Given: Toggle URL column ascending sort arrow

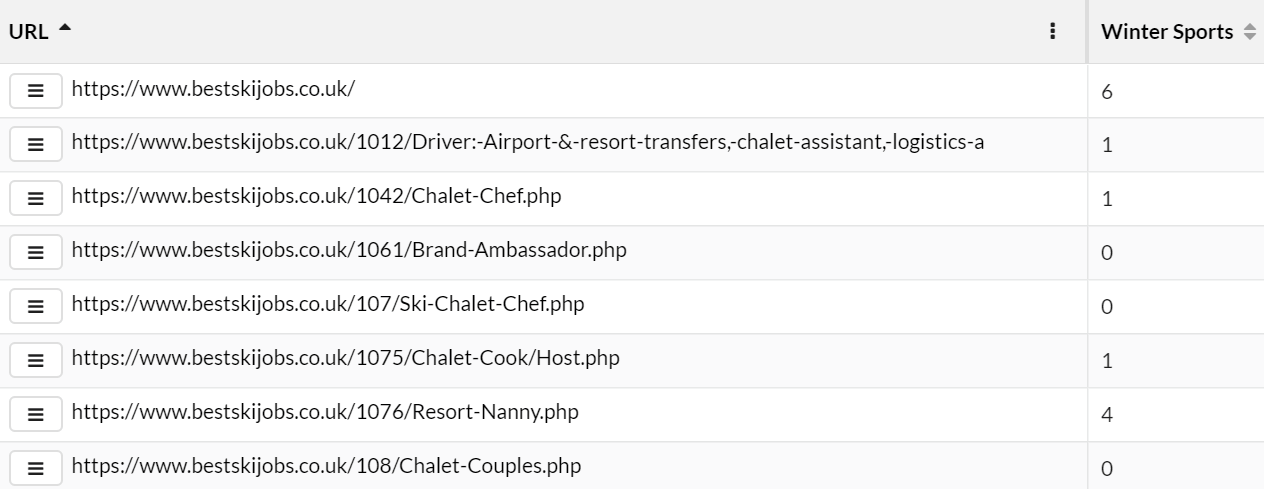Looking at the screenshot, I should [65, 29].
